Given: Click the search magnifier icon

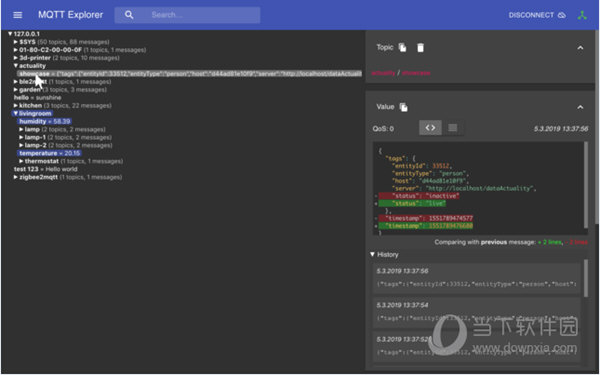Looking at the screenshot, I should [129, 15].
